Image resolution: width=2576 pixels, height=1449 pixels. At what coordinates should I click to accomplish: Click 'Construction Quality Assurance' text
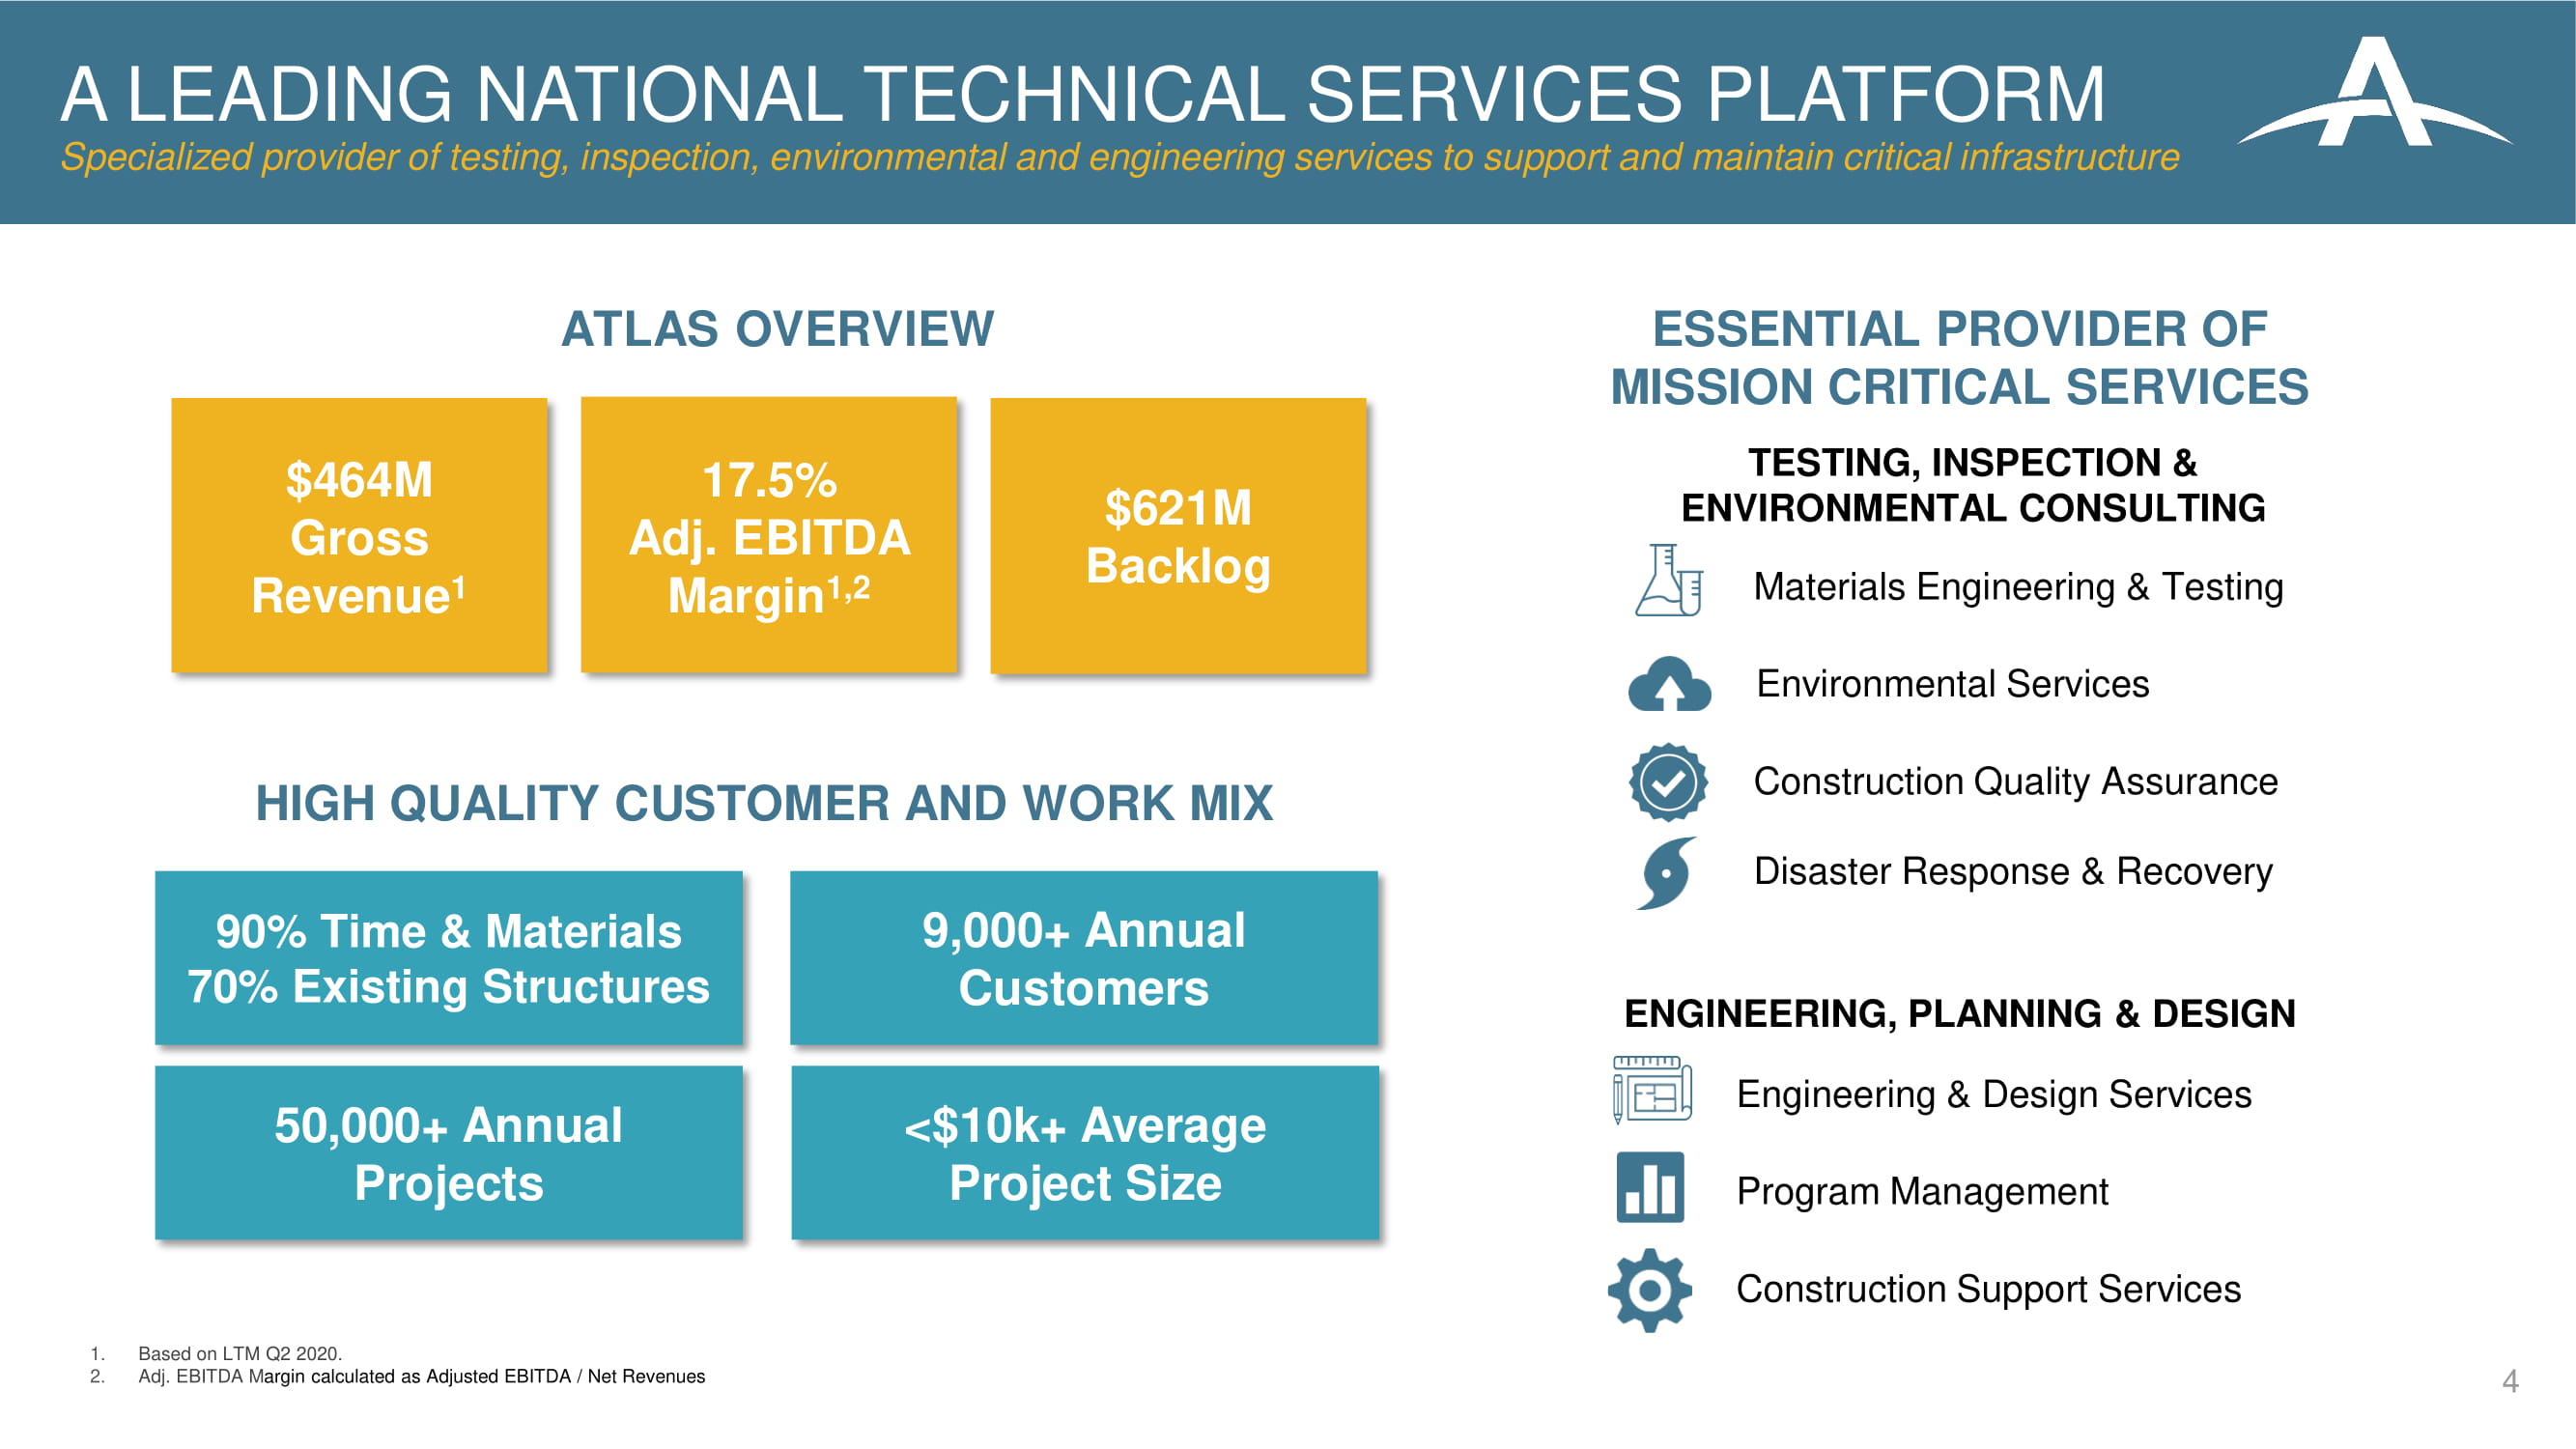[2016, 782]
